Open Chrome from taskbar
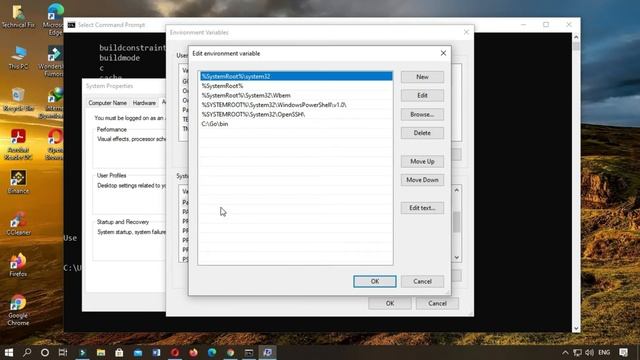Viewport: 640px width, 360px height. [x=231, y=352]
